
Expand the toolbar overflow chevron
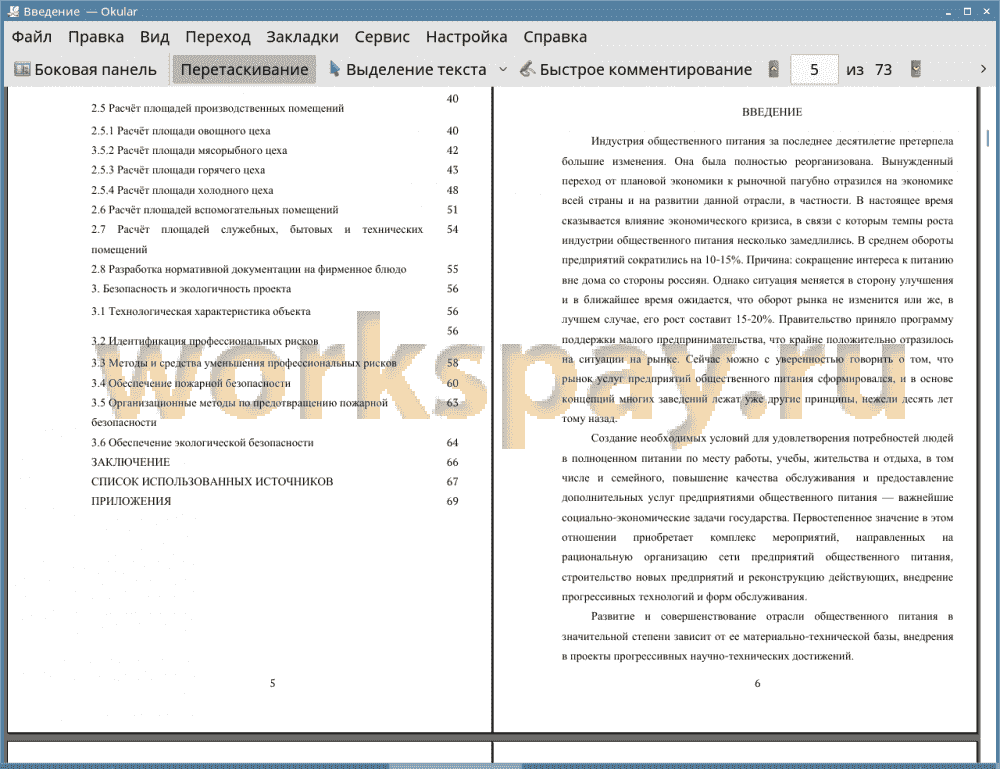pyautogui.click(x=983, y=69)
